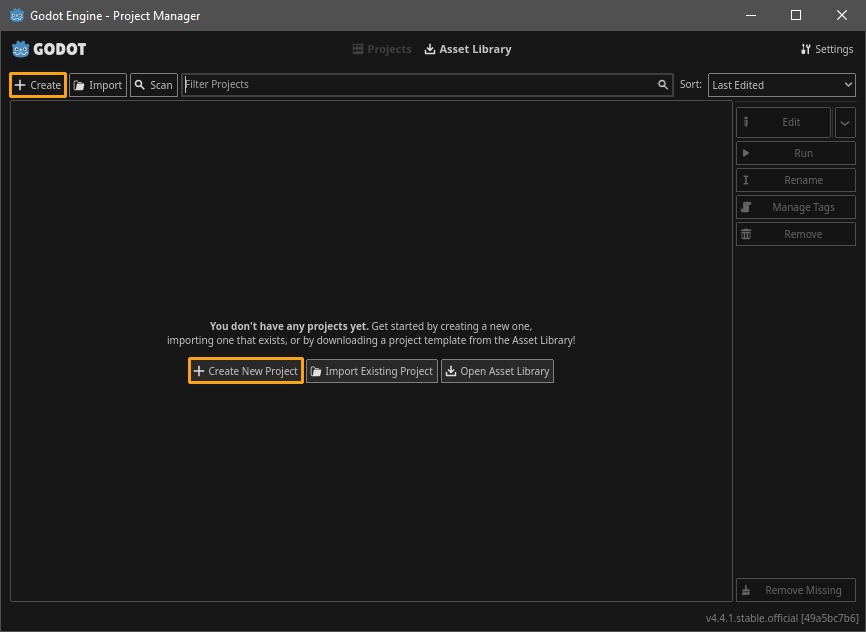Click Open Asset Library button
Image resolution: width=866 pixels, height=632 pixels.
pyautogui.click(x=497, y=371)
